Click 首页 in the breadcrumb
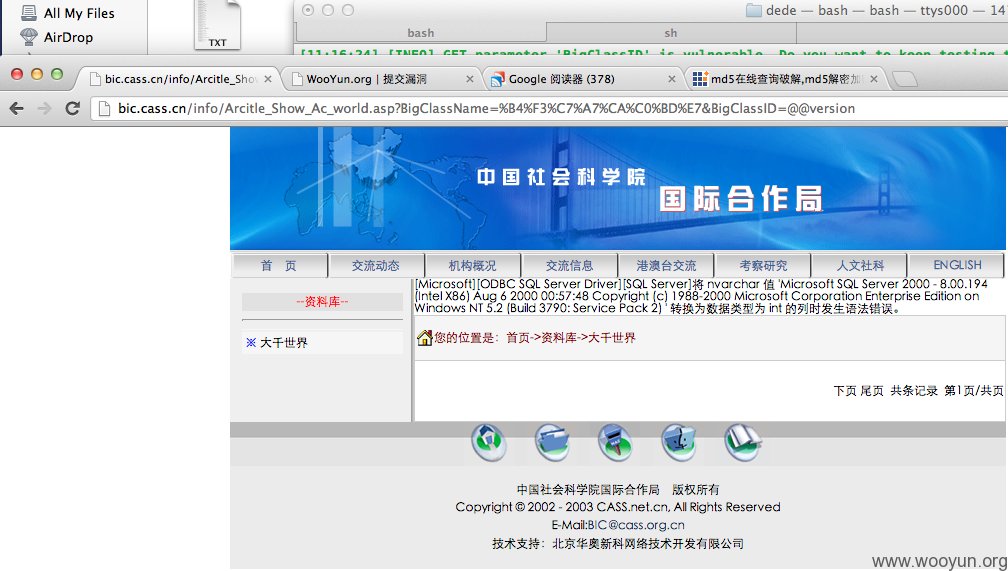1008x571 pixels. coord(518,338)
